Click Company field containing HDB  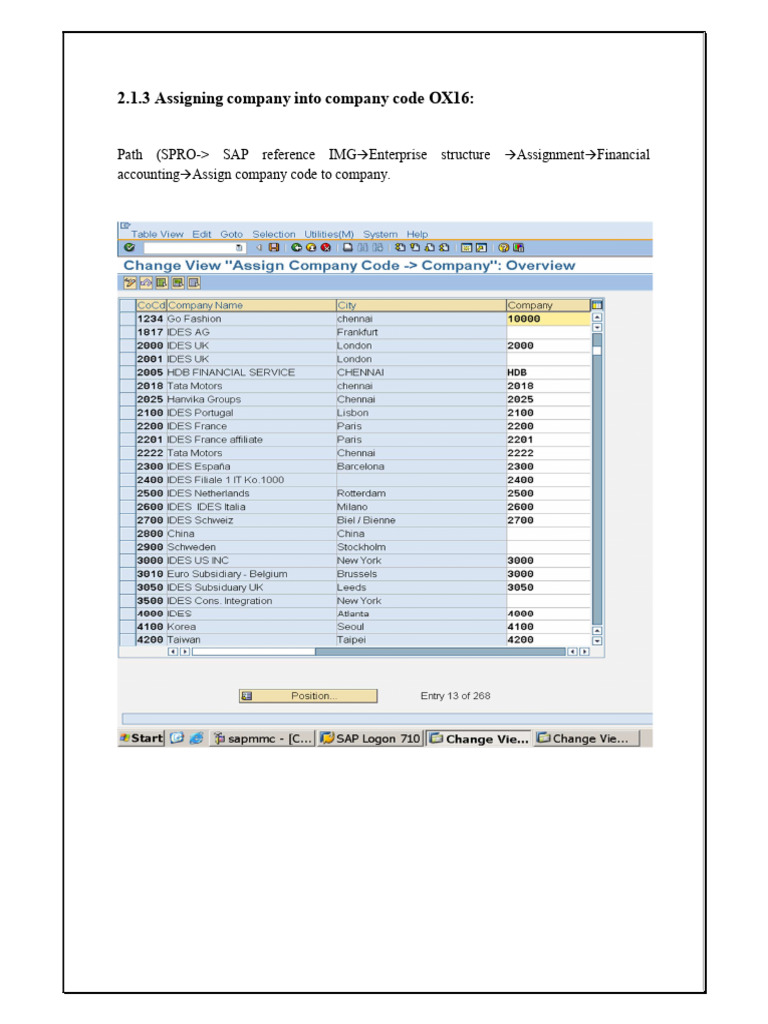pos(548,372)
